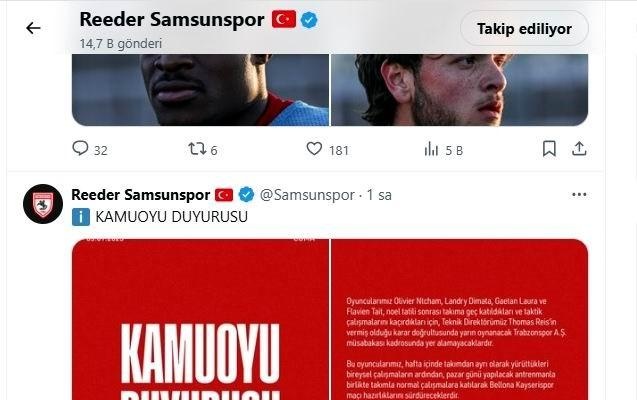View analytics showing 5 B views

(x=443, y=149)
